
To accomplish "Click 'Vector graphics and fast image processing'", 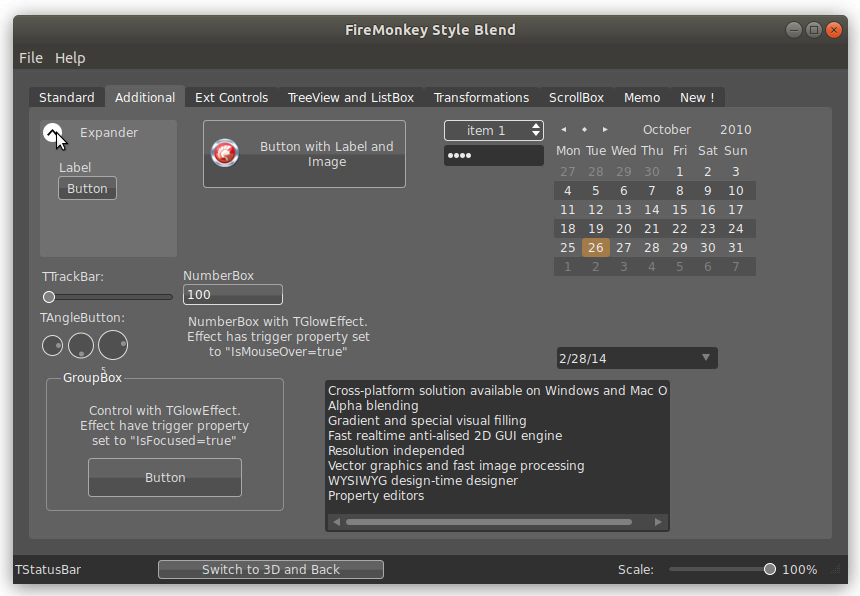I will coord(456,466).
